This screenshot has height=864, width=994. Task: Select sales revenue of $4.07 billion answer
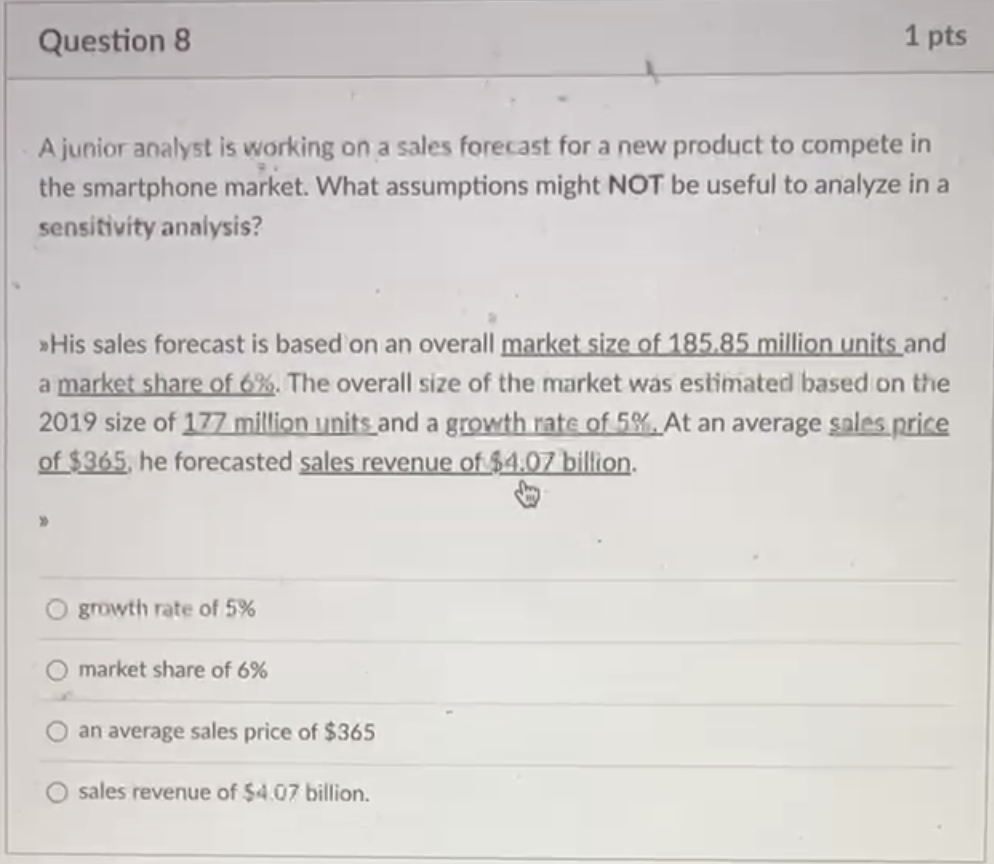click(58, 793)
